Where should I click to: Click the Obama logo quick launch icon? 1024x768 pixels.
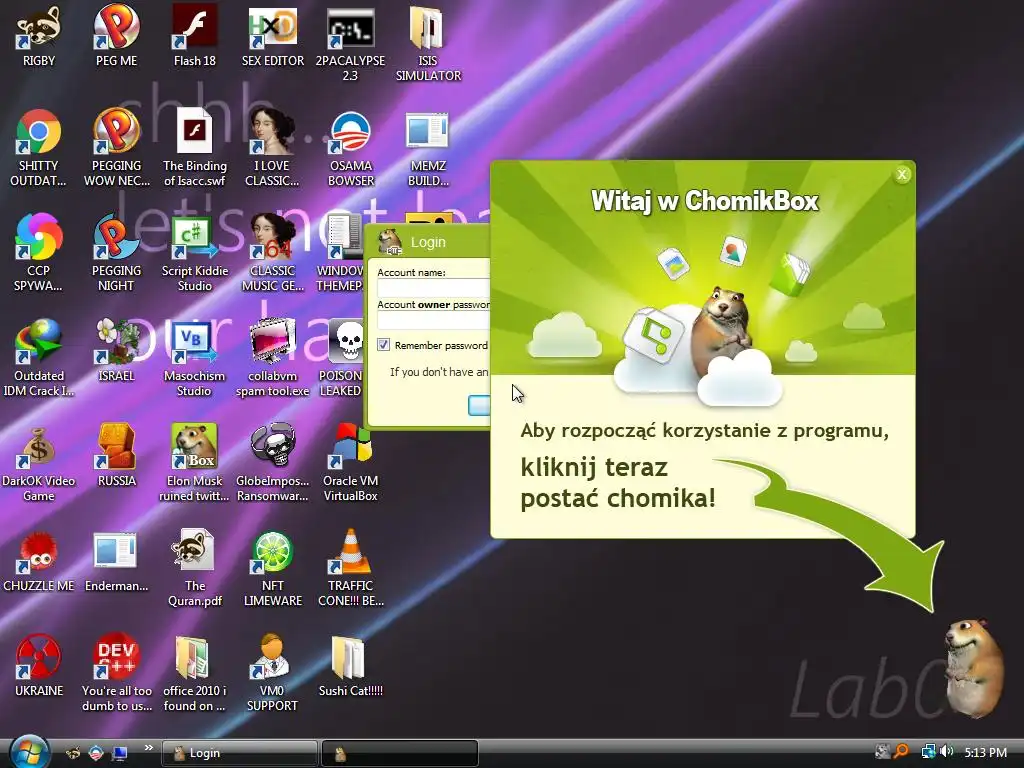tap(96, 753)
